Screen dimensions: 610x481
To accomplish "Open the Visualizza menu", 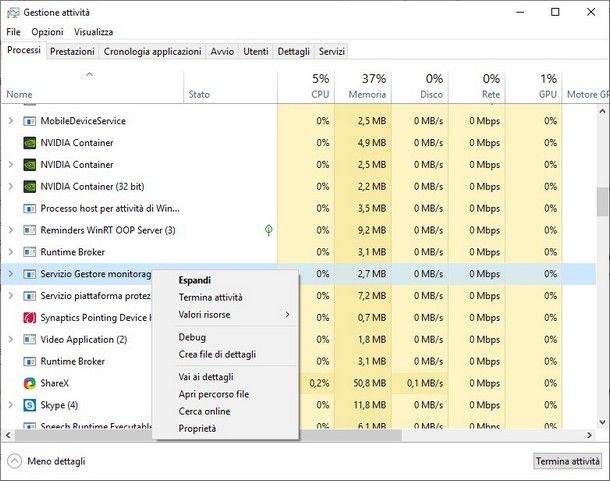I will coord(93,32).
